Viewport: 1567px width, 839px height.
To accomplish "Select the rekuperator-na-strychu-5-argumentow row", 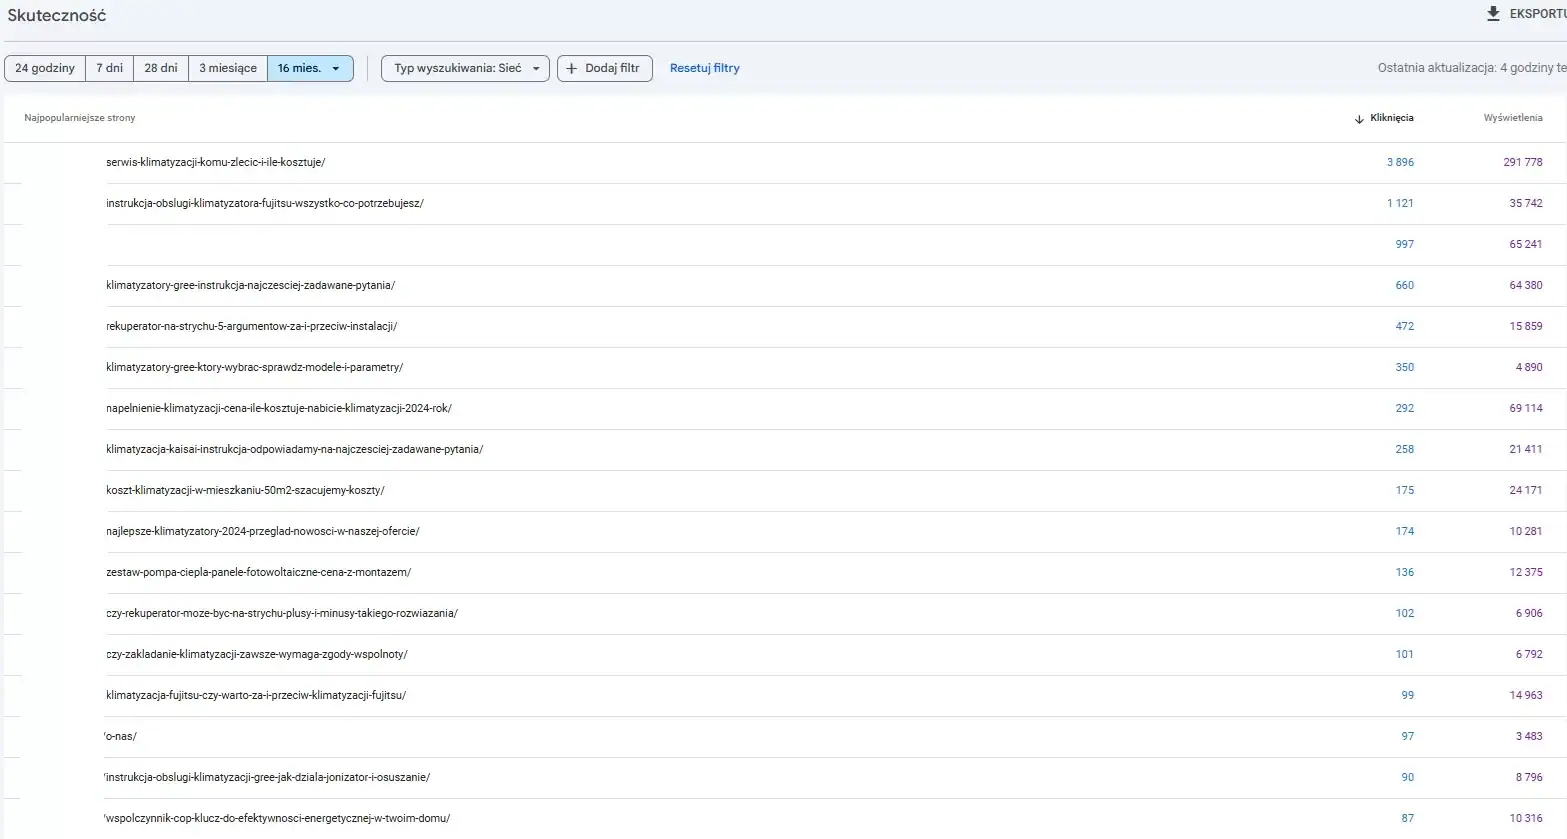I will point(252,326).
